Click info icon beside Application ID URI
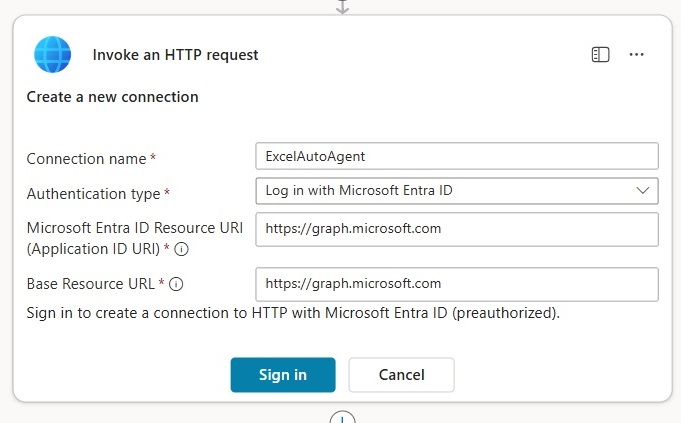681x423 pixels. 182,248
